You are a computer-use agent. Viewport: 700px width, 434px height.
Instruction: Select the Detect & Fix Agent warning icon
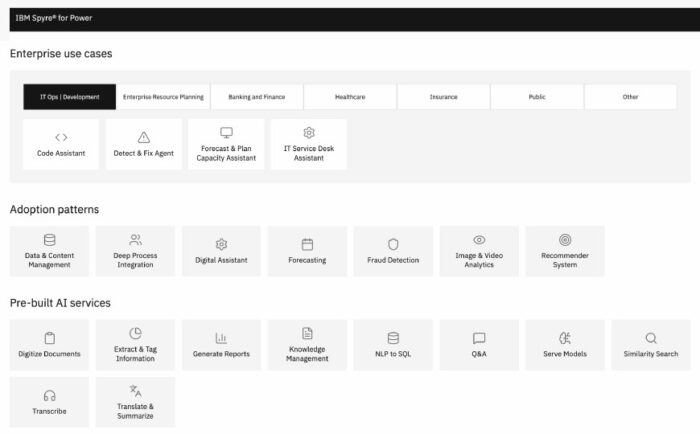144,137
